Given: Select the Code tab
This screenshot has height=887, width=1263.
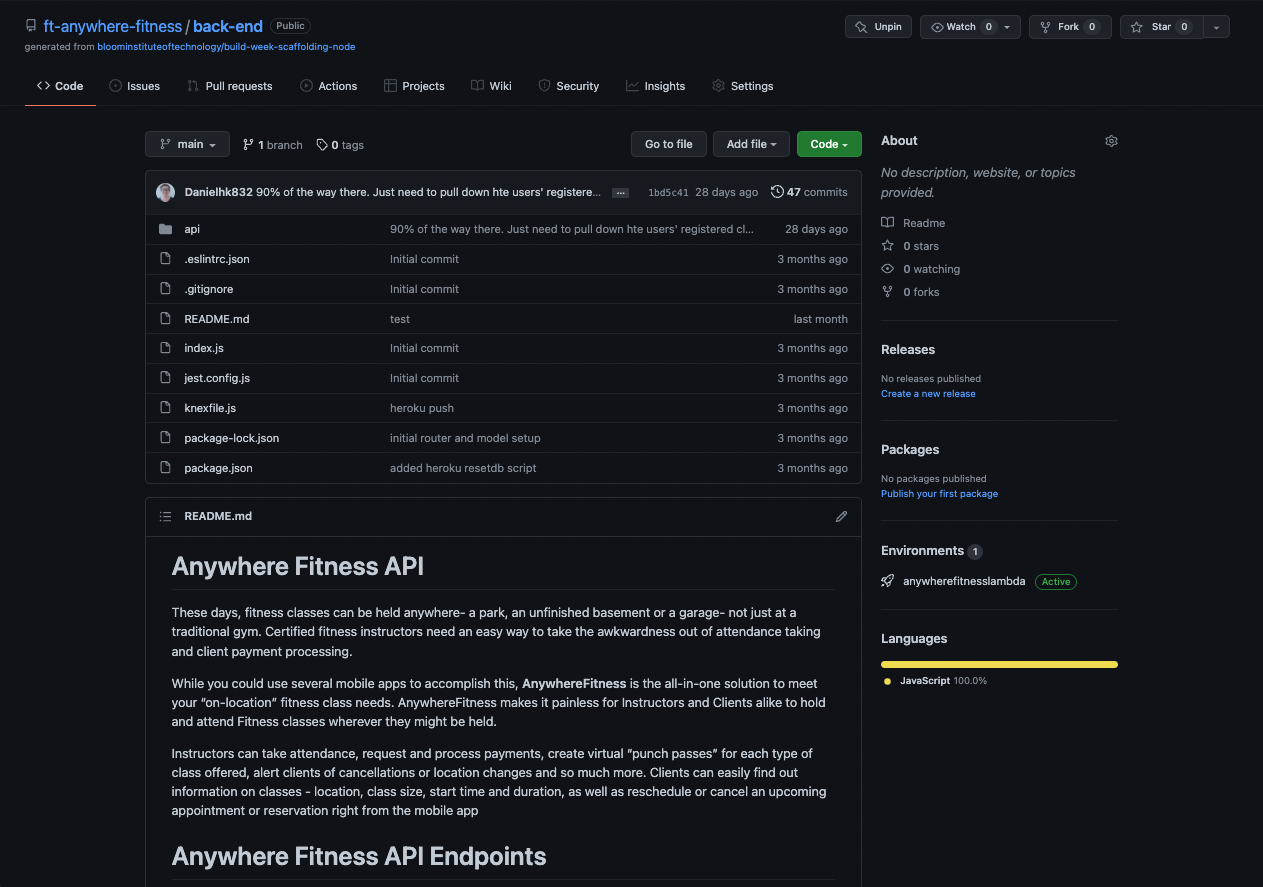Looking at the screenshot, I should coord(60,86).
